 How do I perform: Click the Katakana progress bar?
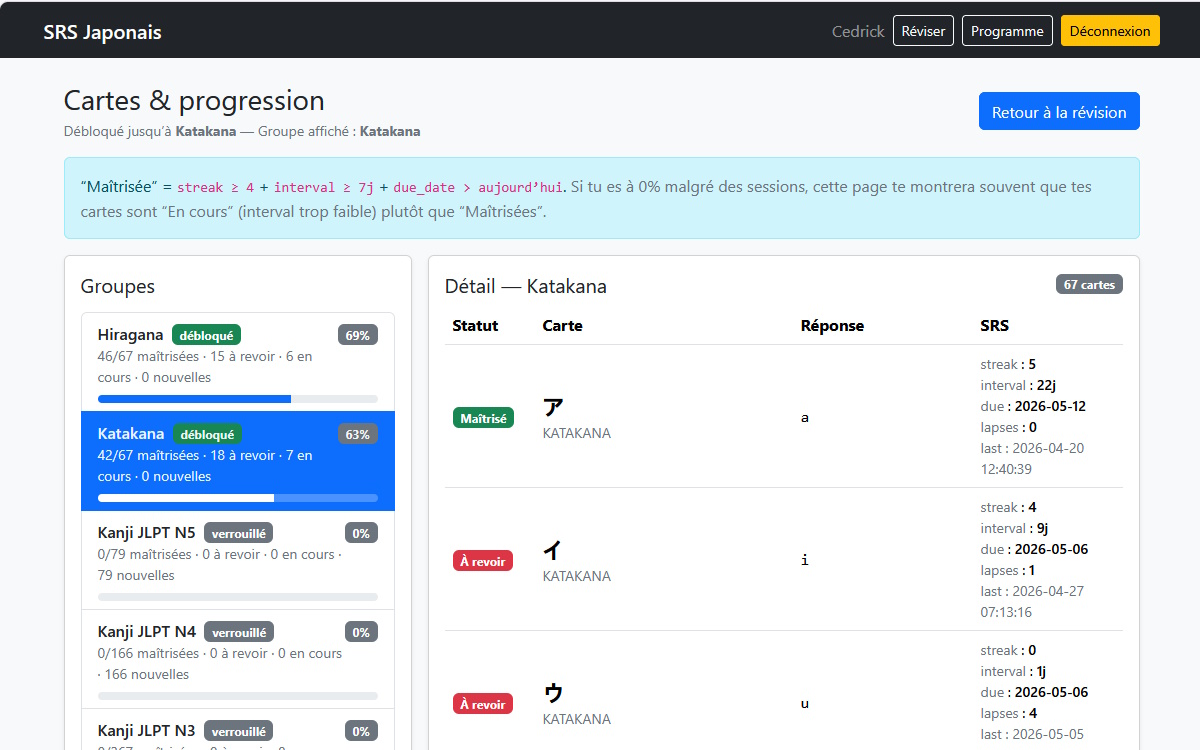click(x=238, y=498)
